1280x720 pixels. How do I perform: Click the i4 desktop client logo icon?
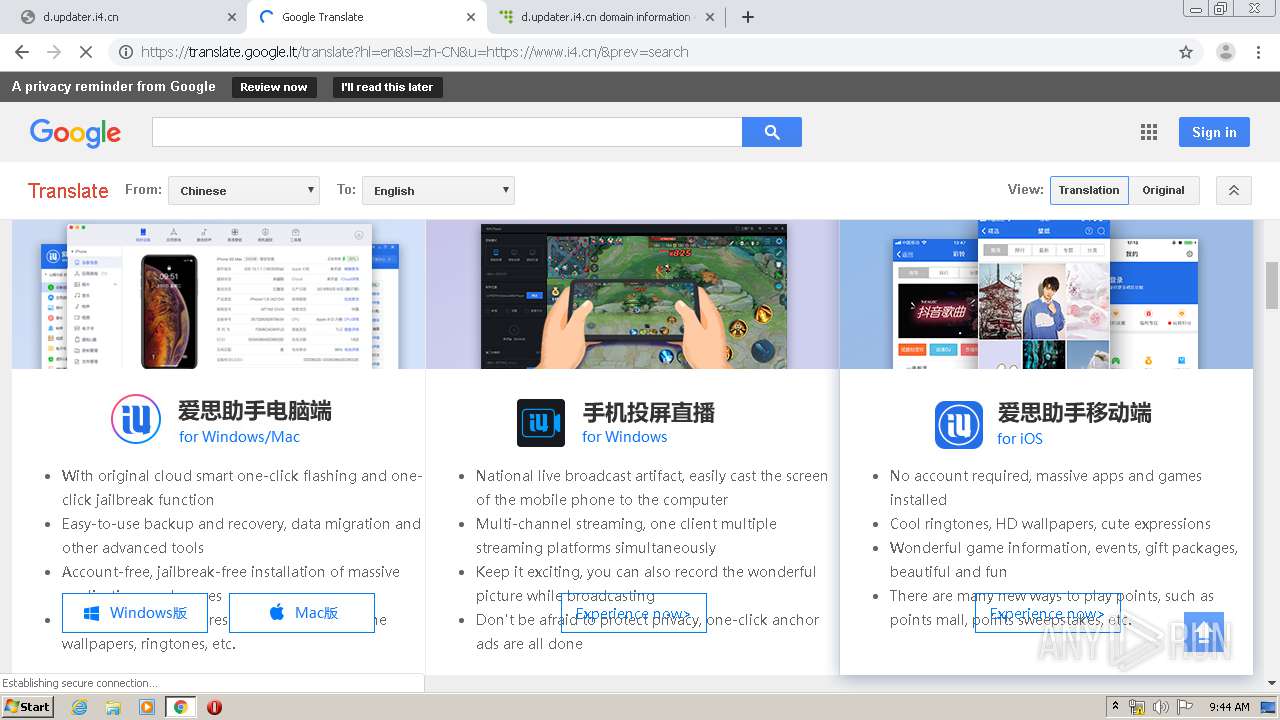point(136,419)
